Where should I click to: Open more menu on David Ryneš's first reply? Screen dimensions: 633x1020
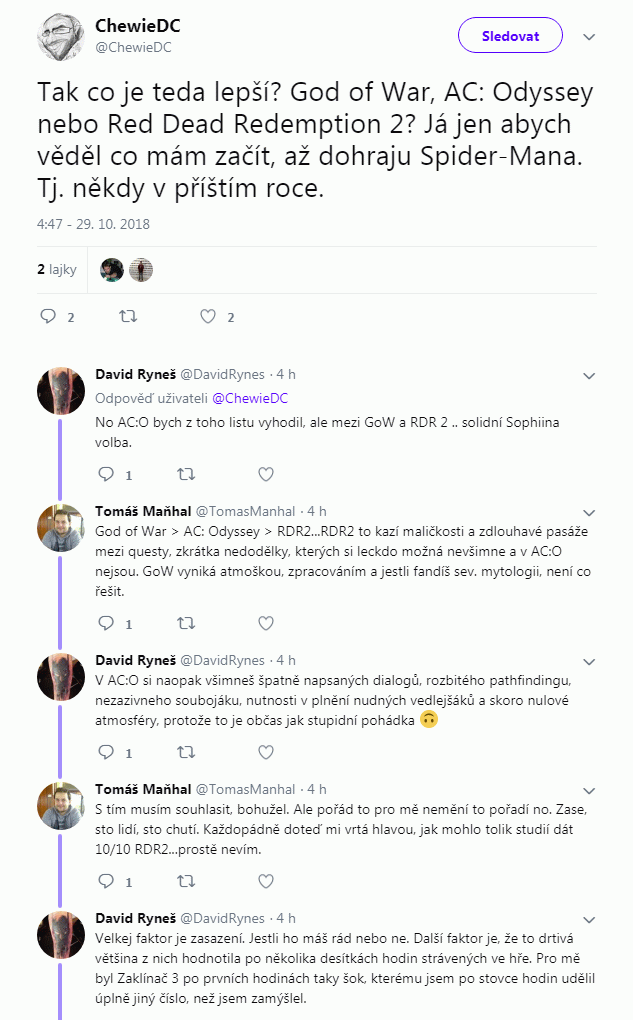pos(589,375)
